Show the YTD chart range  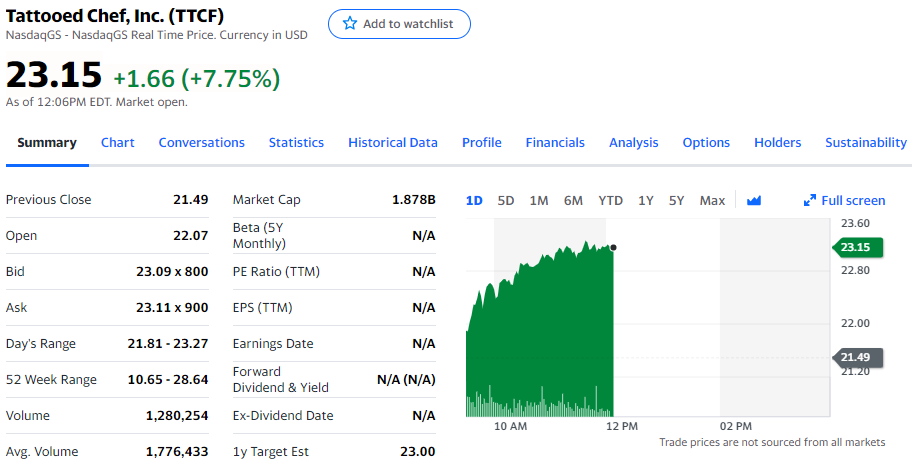tap(610, 201)
